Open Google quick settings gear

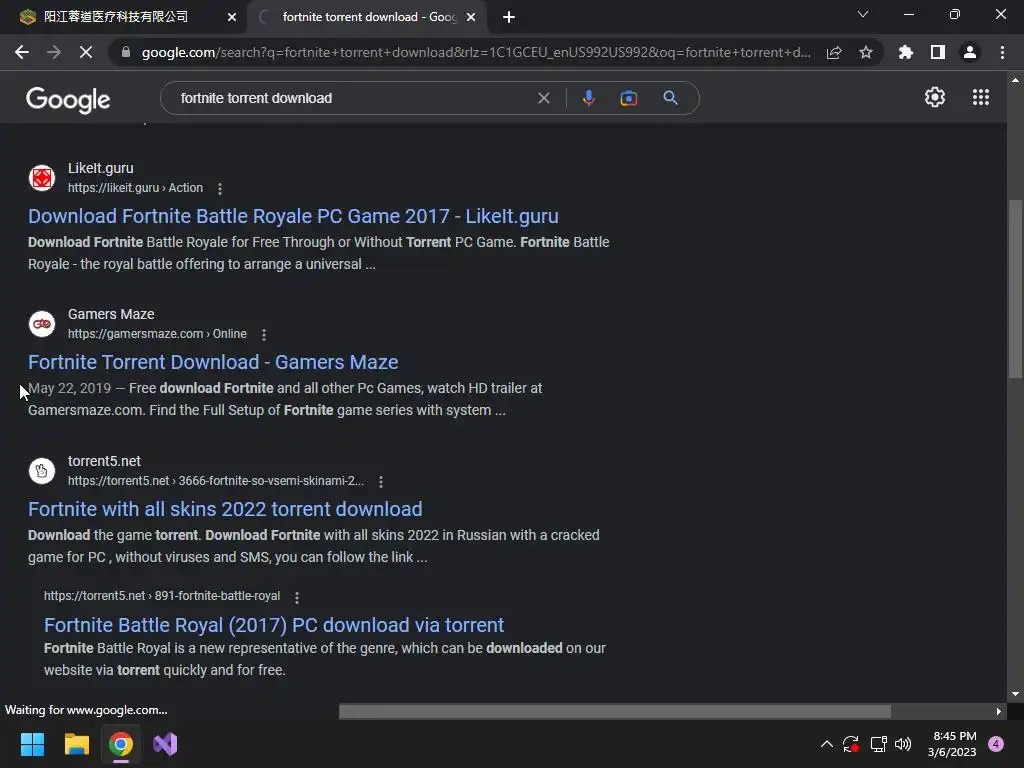935,97
